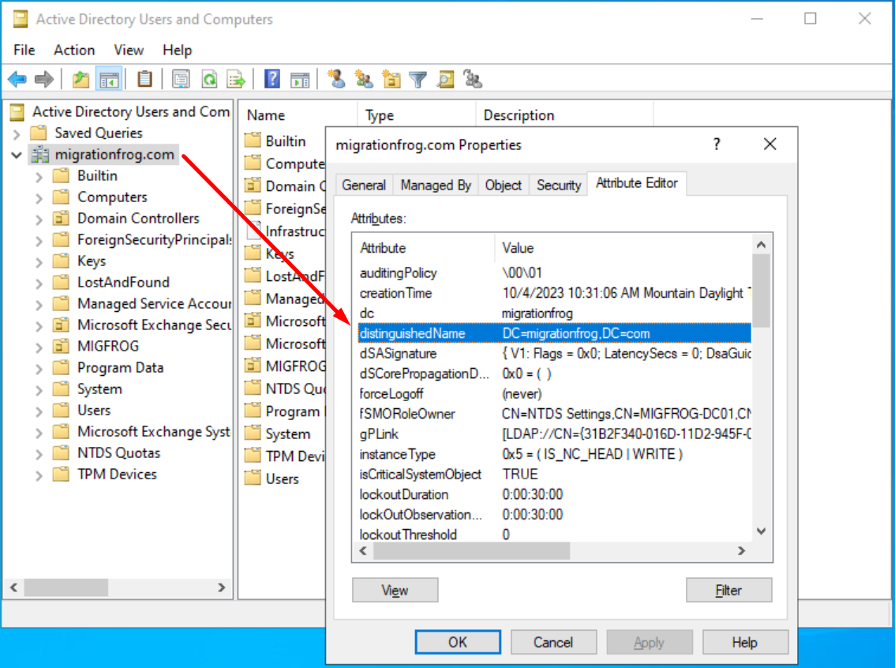Click the View button in Attribute Editor

pyautogui.click(x=394, y=590)
